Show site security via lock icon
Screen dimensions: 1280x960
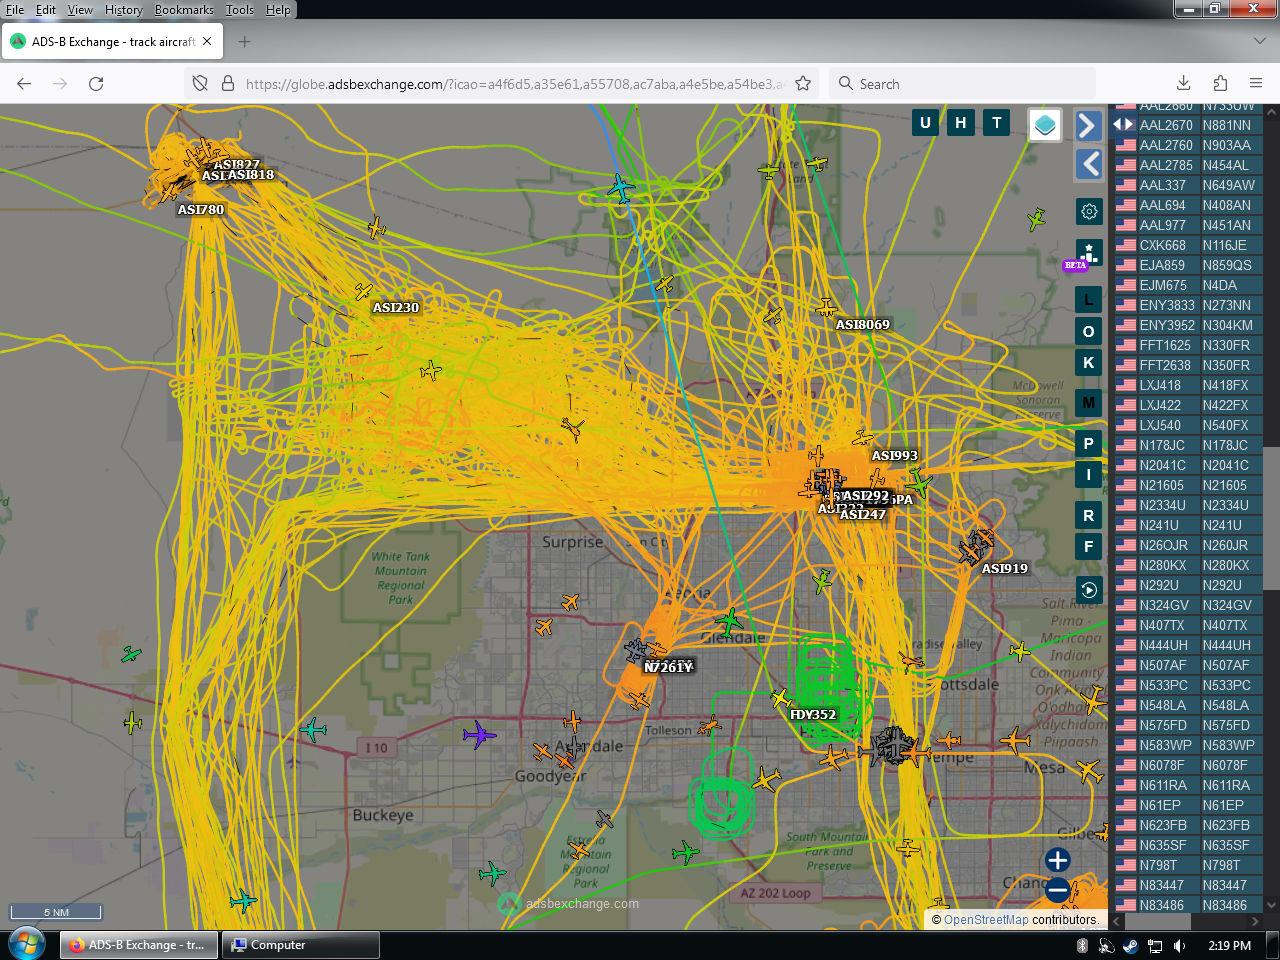227,84
